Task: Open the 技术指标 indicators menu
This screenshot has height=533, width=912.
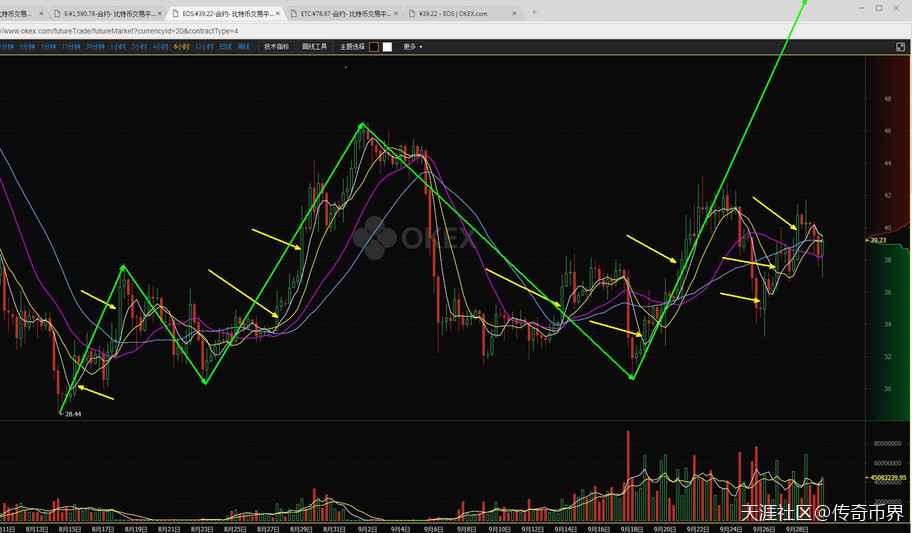Action: [276, 47]
